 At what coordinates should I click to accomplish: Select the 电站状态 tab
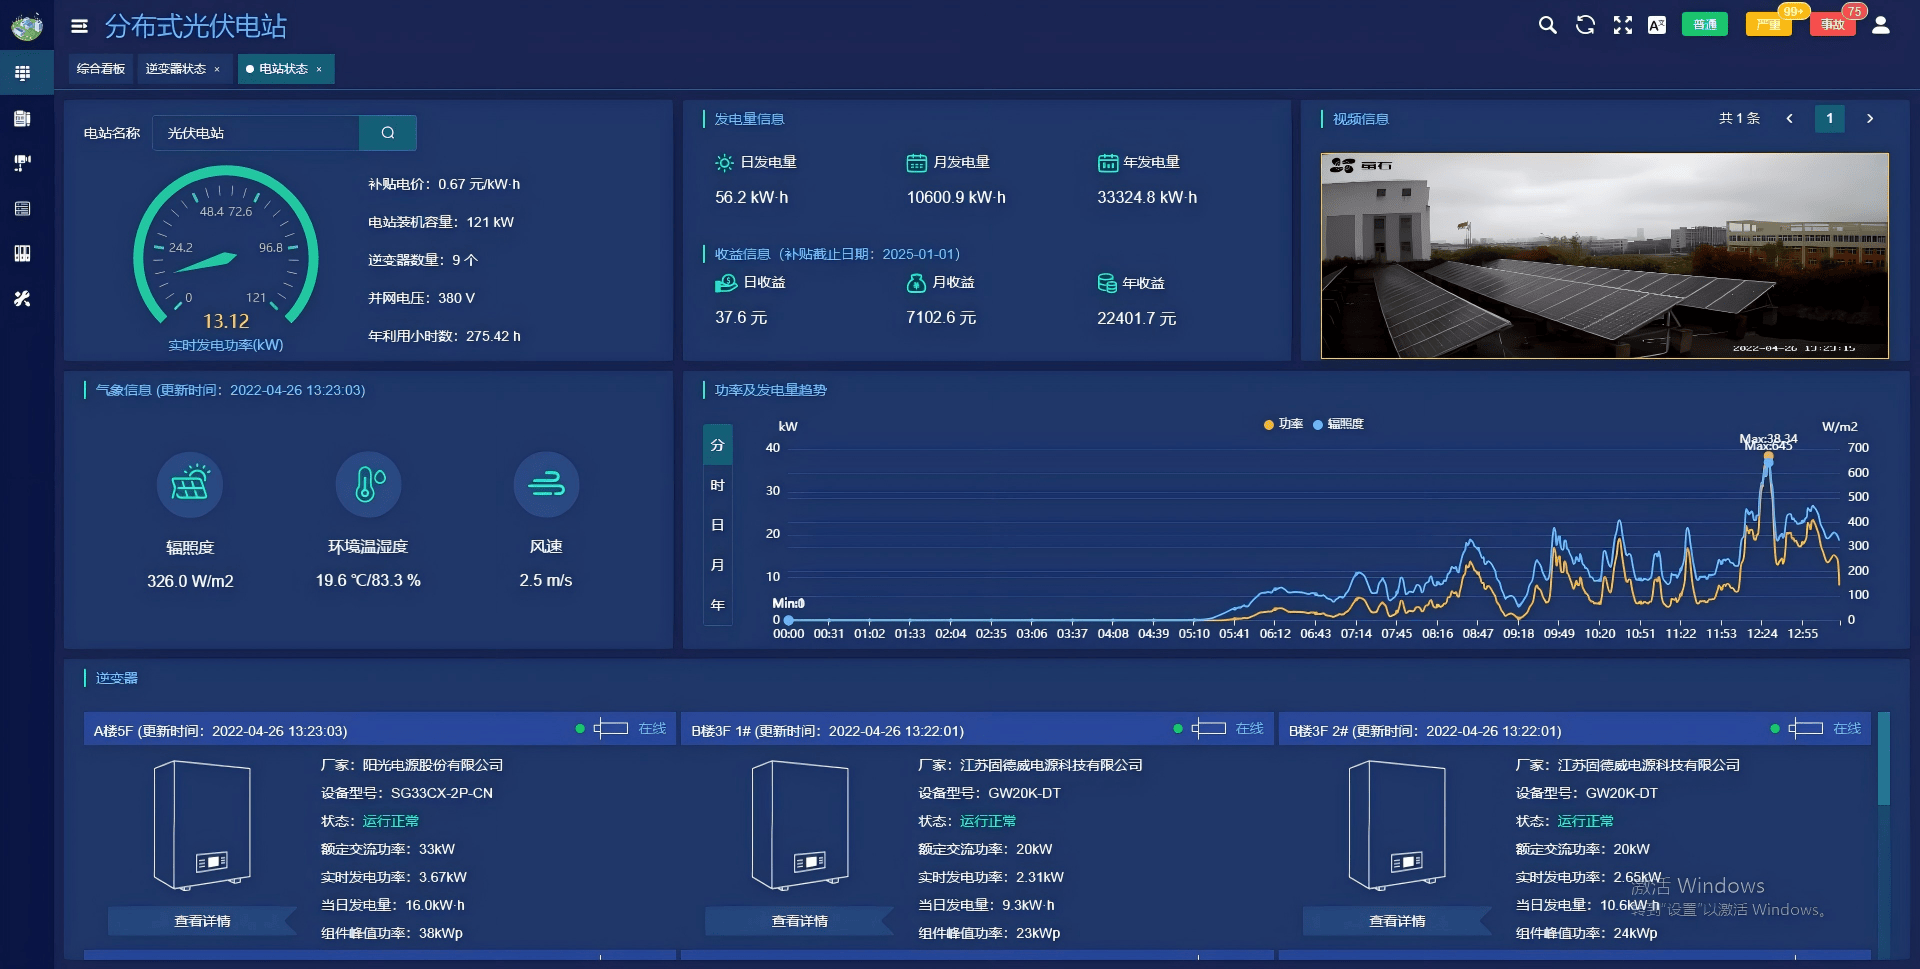[x=283, y=69]
